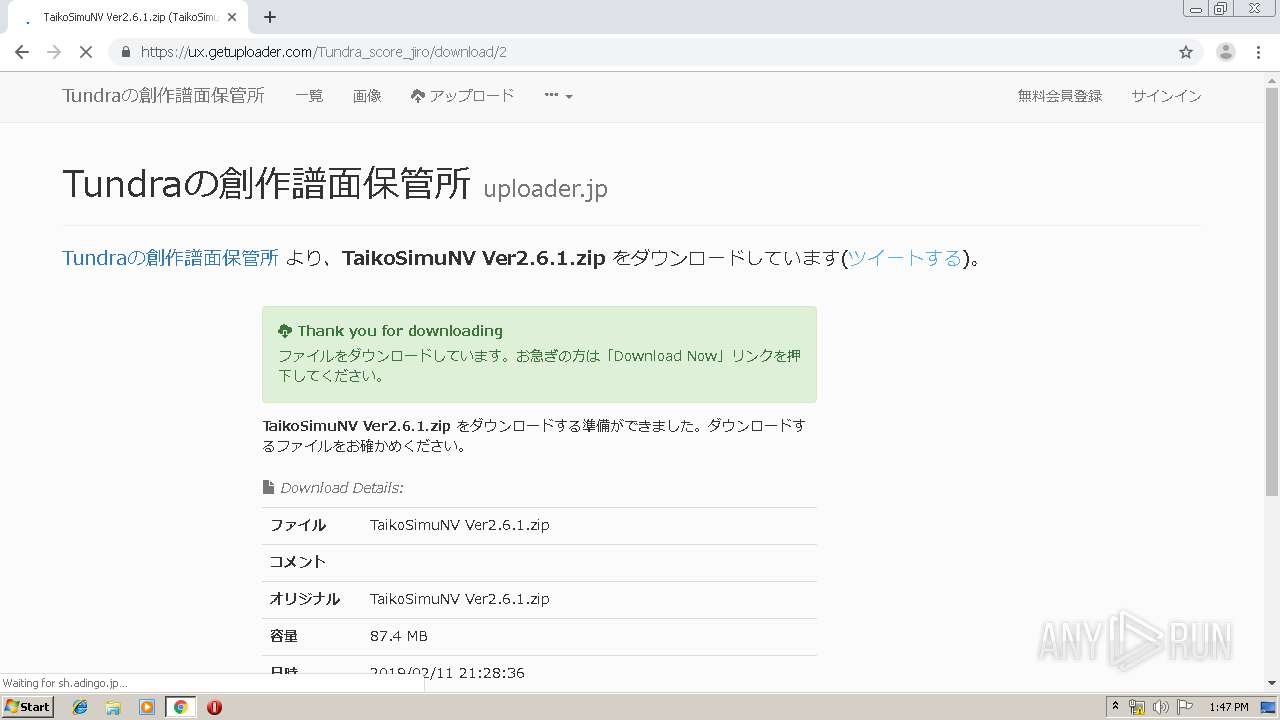Screen dimensions: 1280x720
Task: Click the red Opera taskbar icon
Action: coord(214,707)
